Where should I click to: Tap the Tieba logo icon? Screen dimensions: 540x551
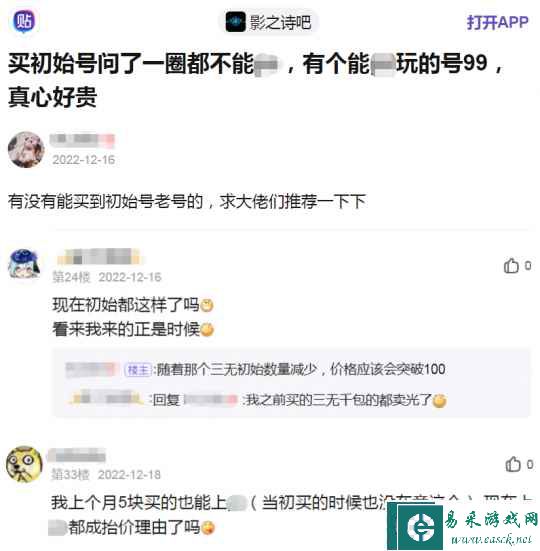click(x=24, y=21)
